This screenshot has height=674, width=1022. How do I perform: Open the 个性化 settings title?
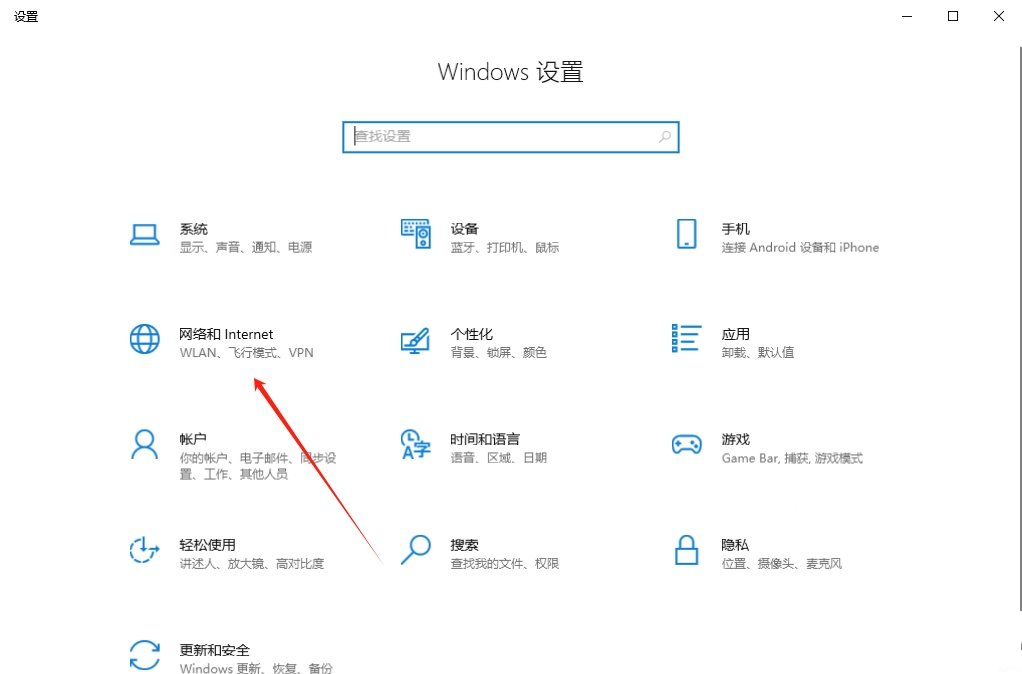click(x=471, y=334)
